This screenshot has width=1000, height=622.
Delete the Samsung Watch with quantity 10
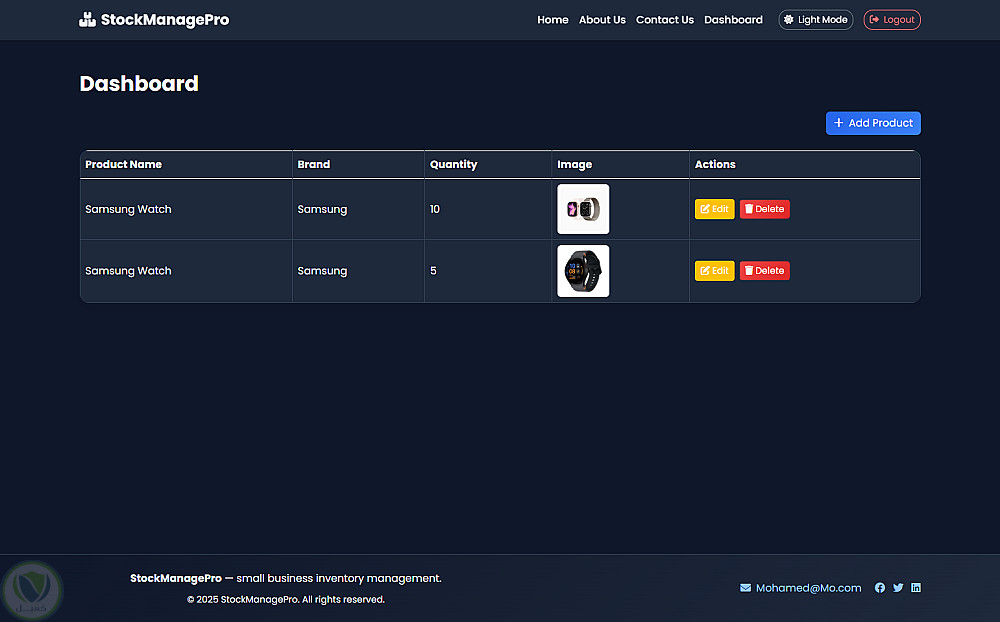click(765, 209)
